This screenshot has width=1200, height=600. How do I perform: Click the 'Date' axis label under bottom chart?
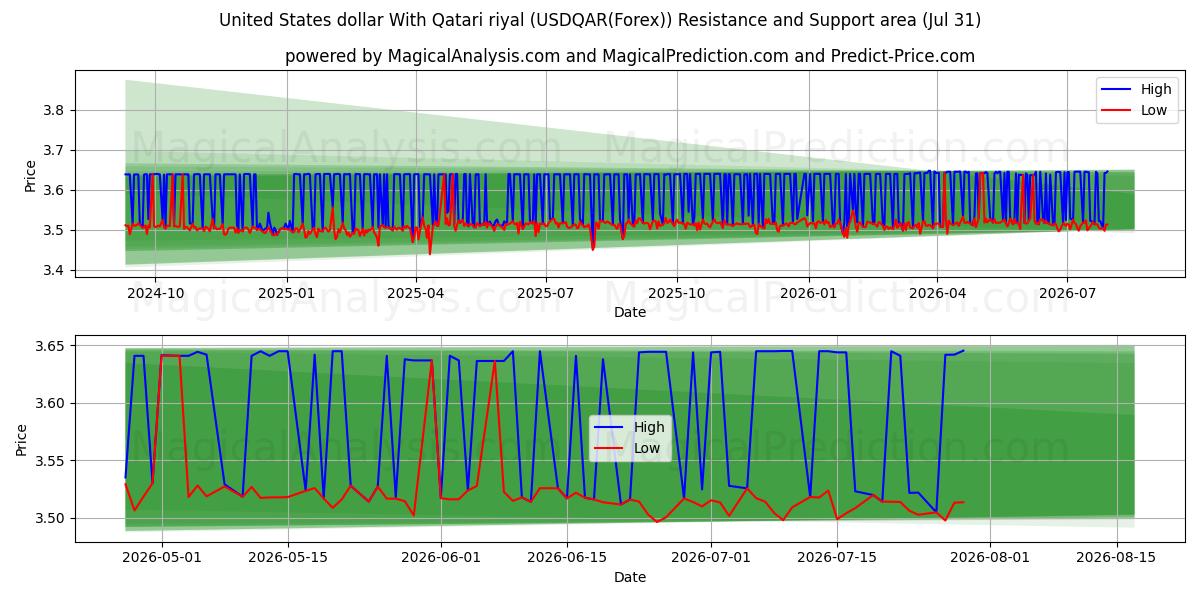pyautogui.click(x=630, y=577)
